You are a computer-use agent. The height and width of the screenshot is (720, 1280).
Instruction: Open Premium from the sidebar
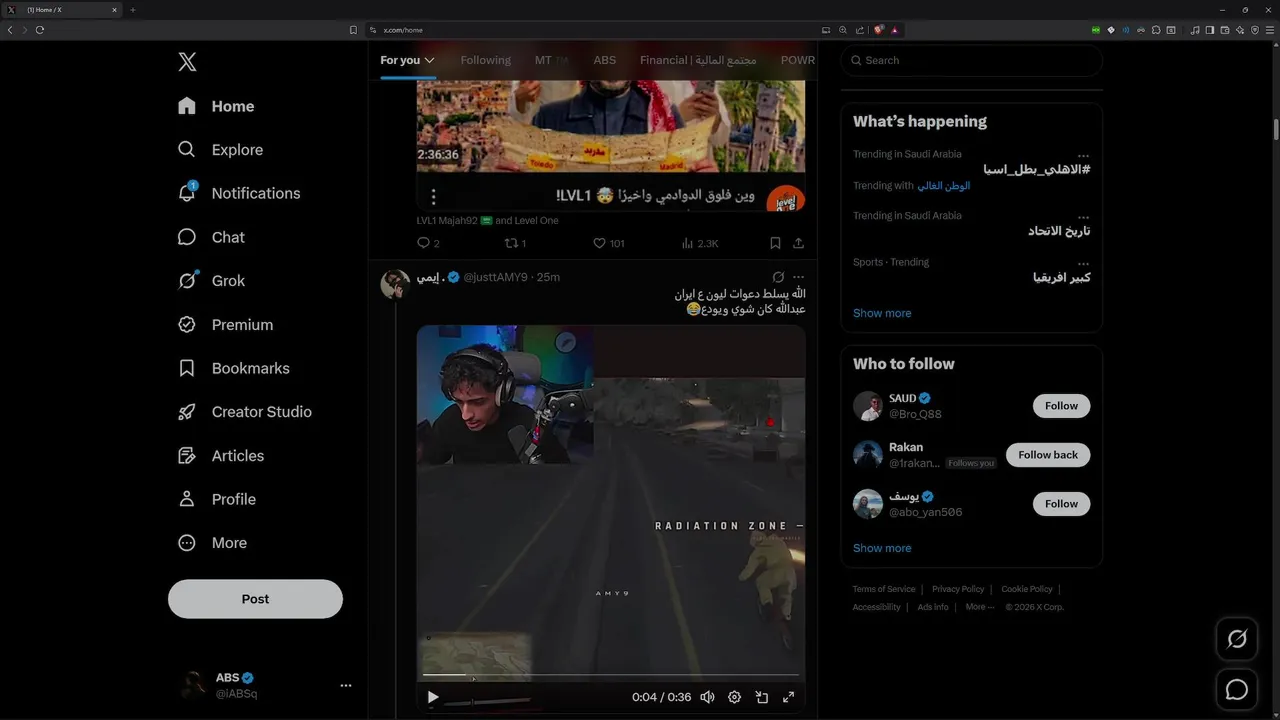[225, 325]
